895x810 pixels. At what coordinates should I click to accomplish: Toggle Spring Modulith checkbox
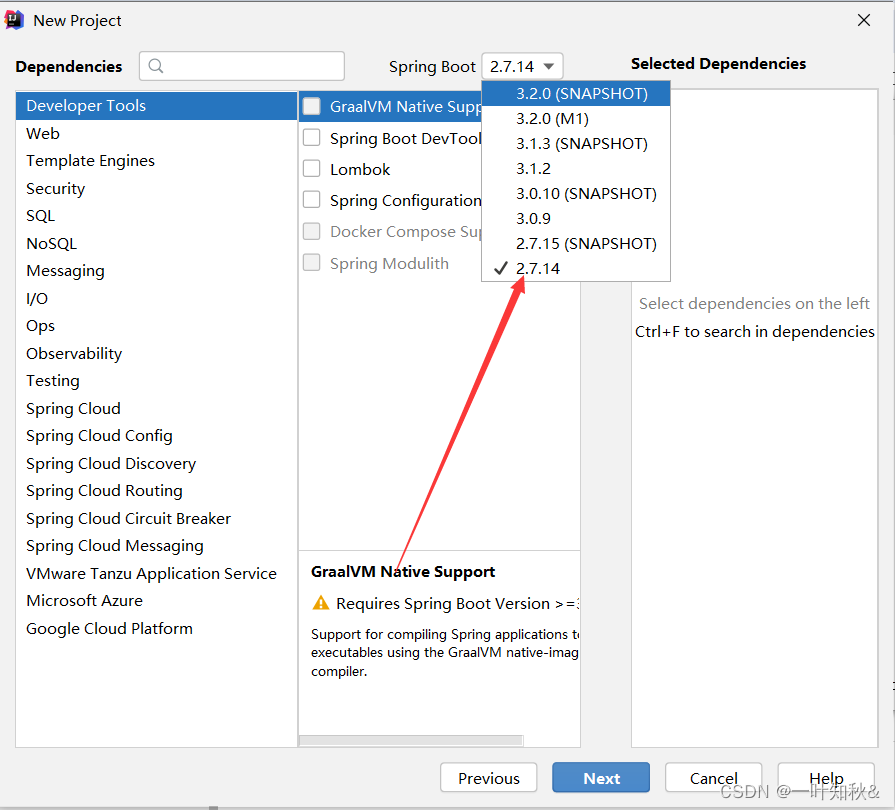312,263
